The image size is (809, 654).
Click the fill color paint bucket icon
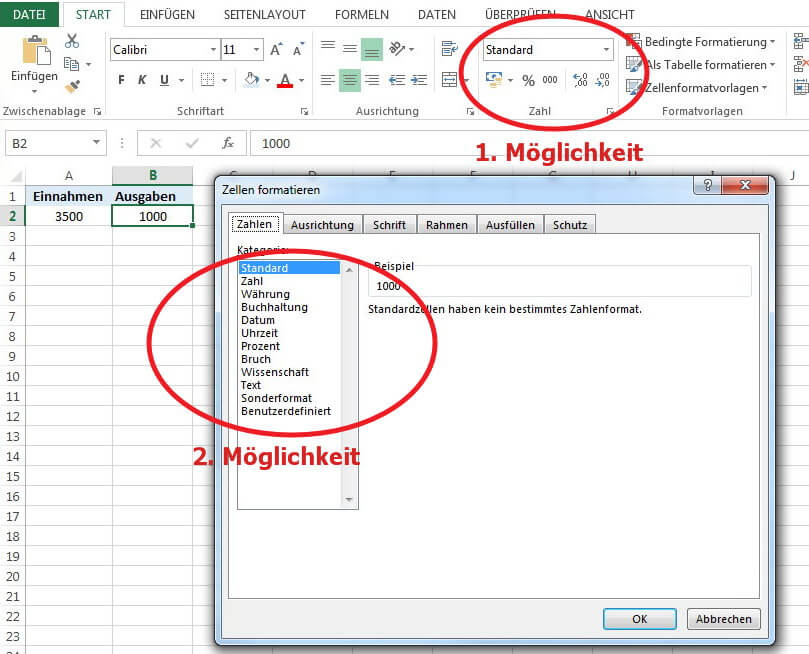(252, 78)
